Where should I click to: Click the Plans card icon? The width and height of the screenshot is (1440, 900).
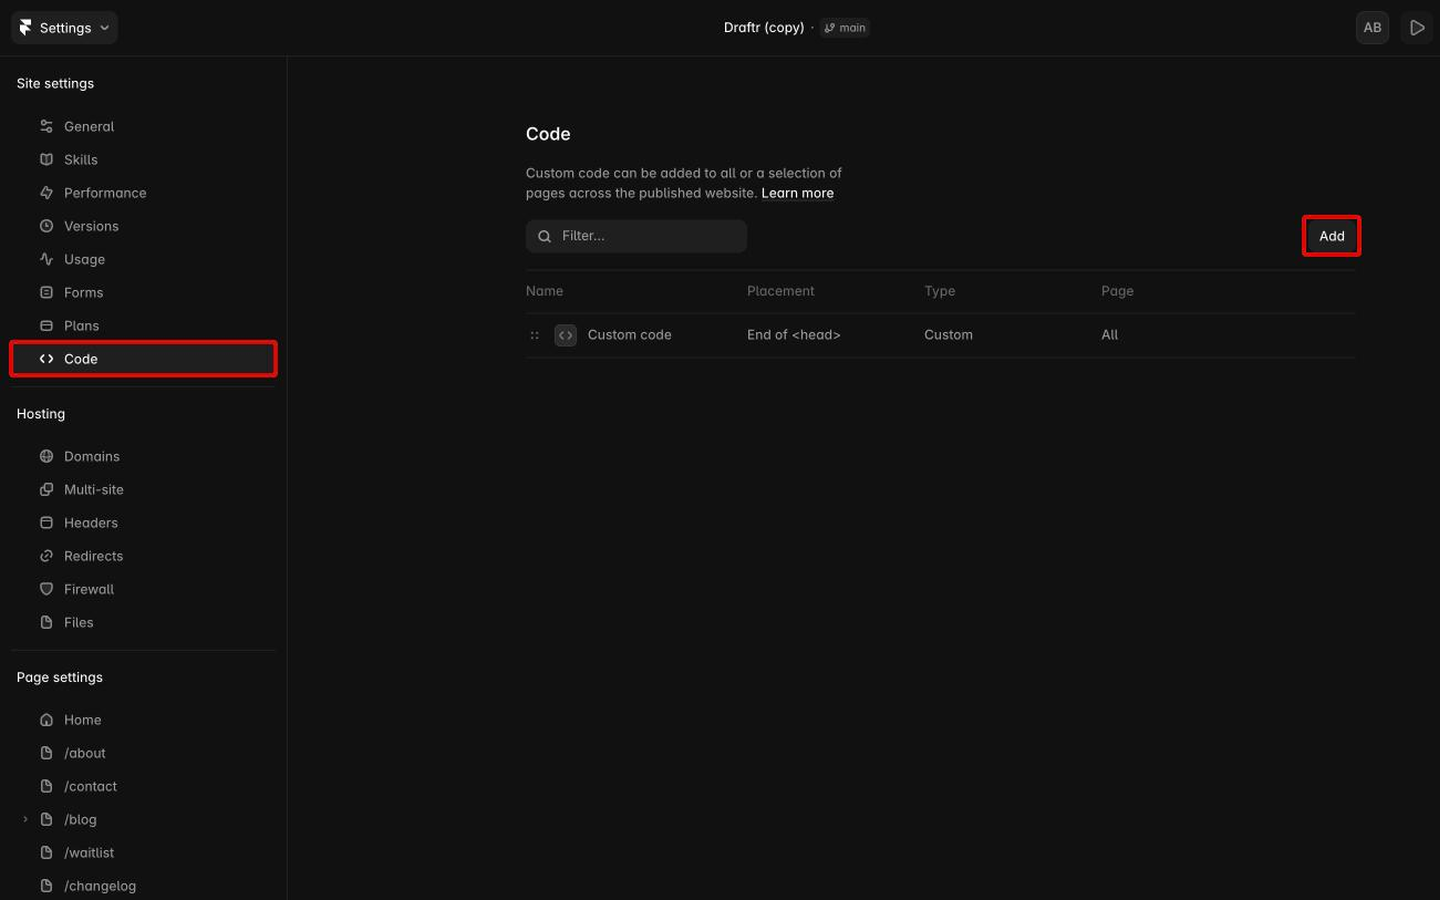[x=46, y=326]
